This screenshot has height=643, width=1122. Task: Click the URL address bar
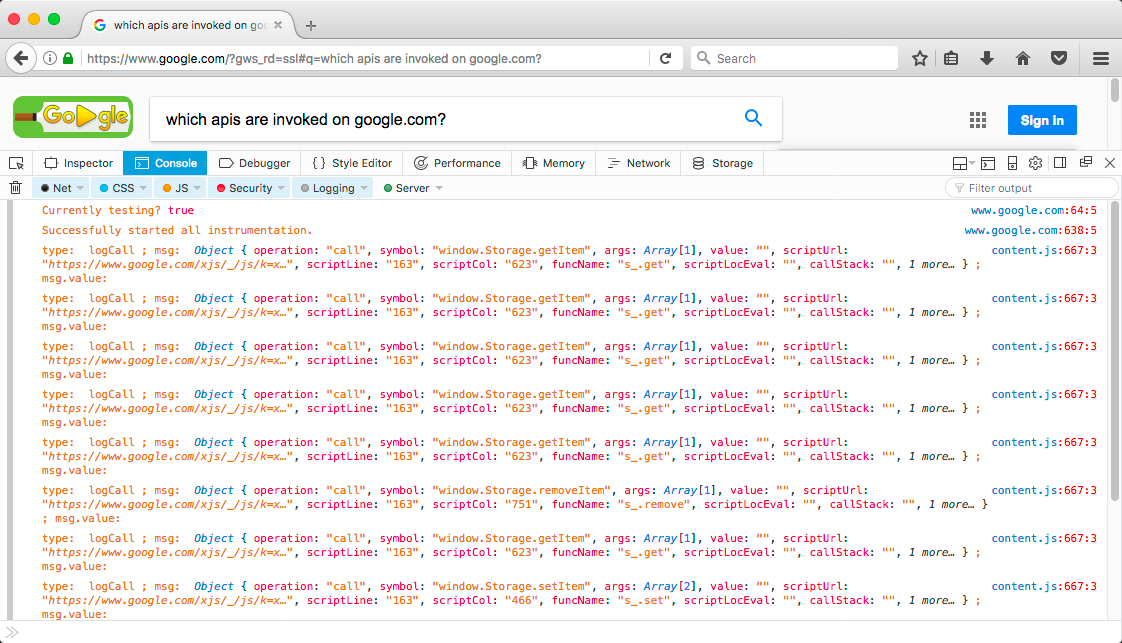[x=366, y=59]
